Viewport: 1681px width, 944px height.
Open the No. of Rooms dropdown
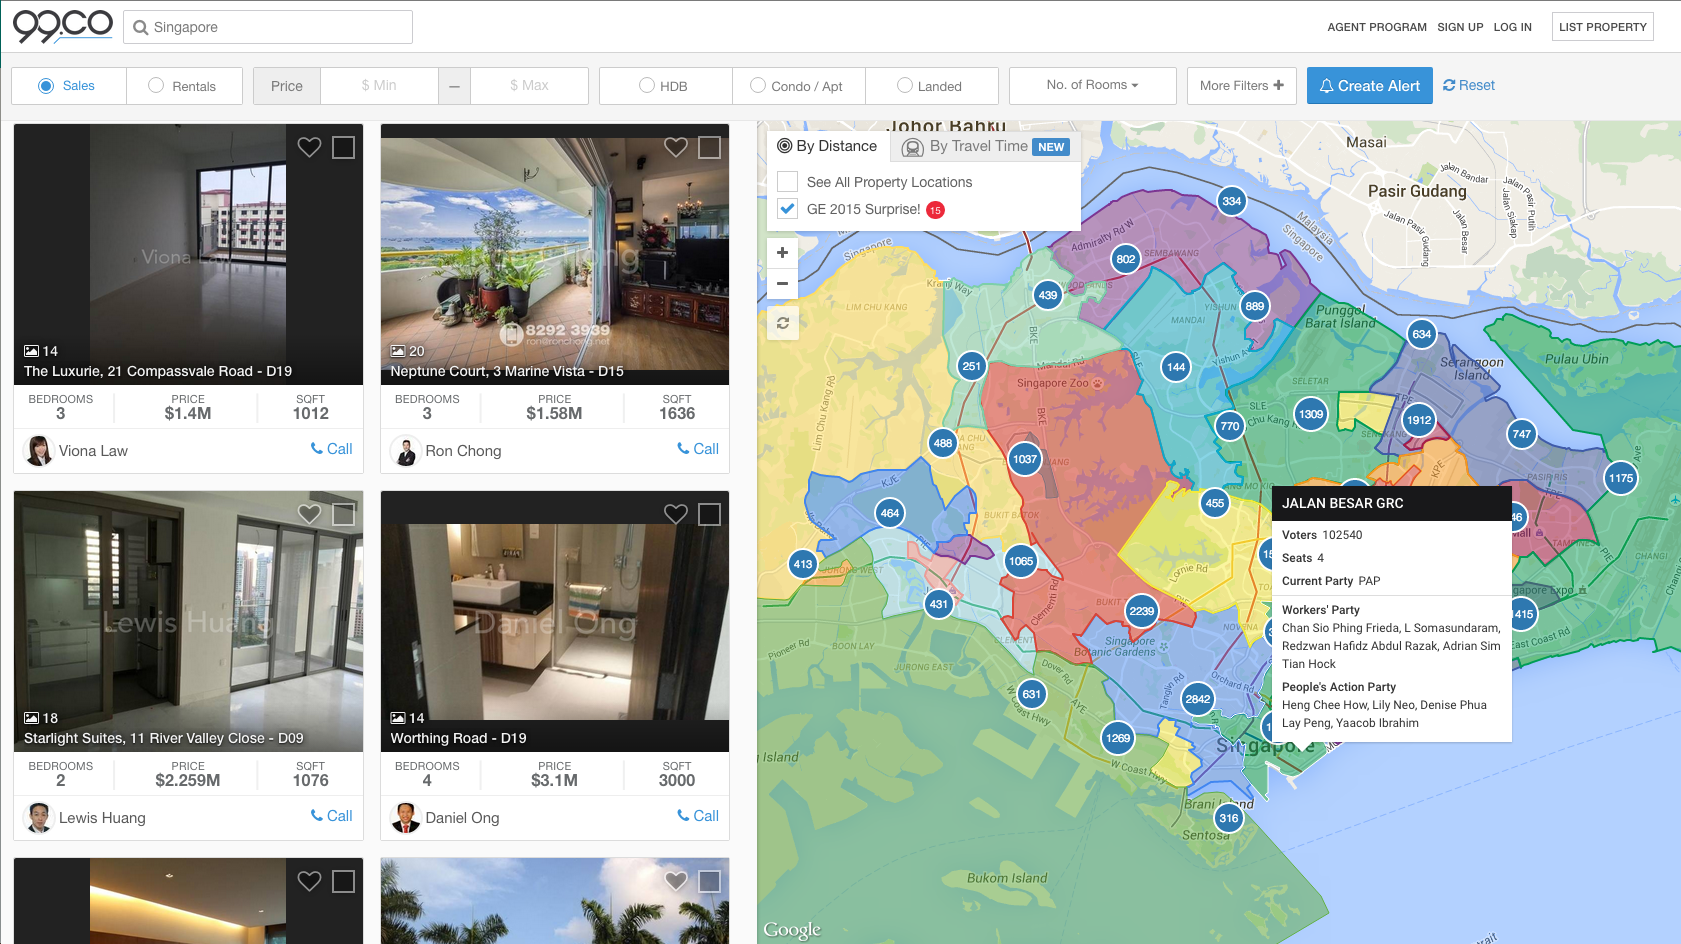1093,86
